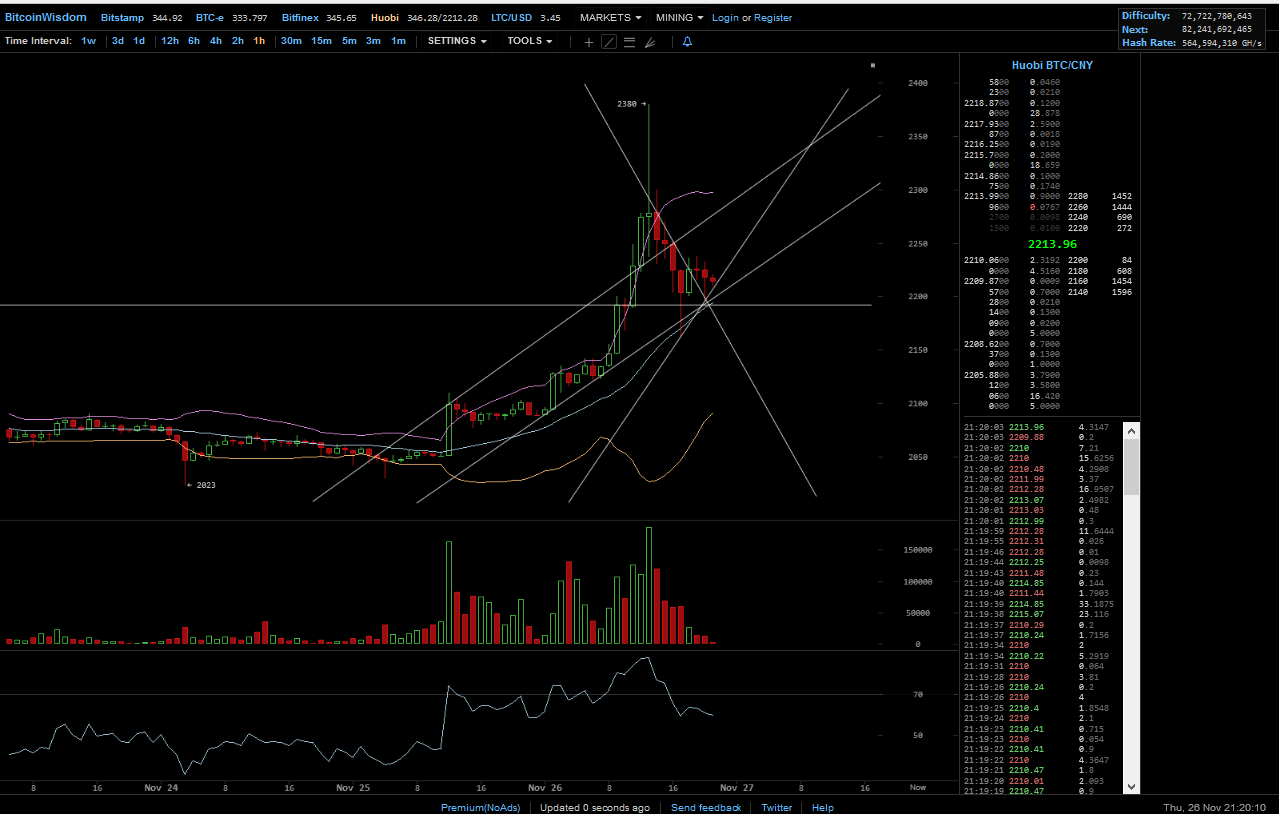Set the time interval to 1h
1279x814 pixels.
[259, 41]
